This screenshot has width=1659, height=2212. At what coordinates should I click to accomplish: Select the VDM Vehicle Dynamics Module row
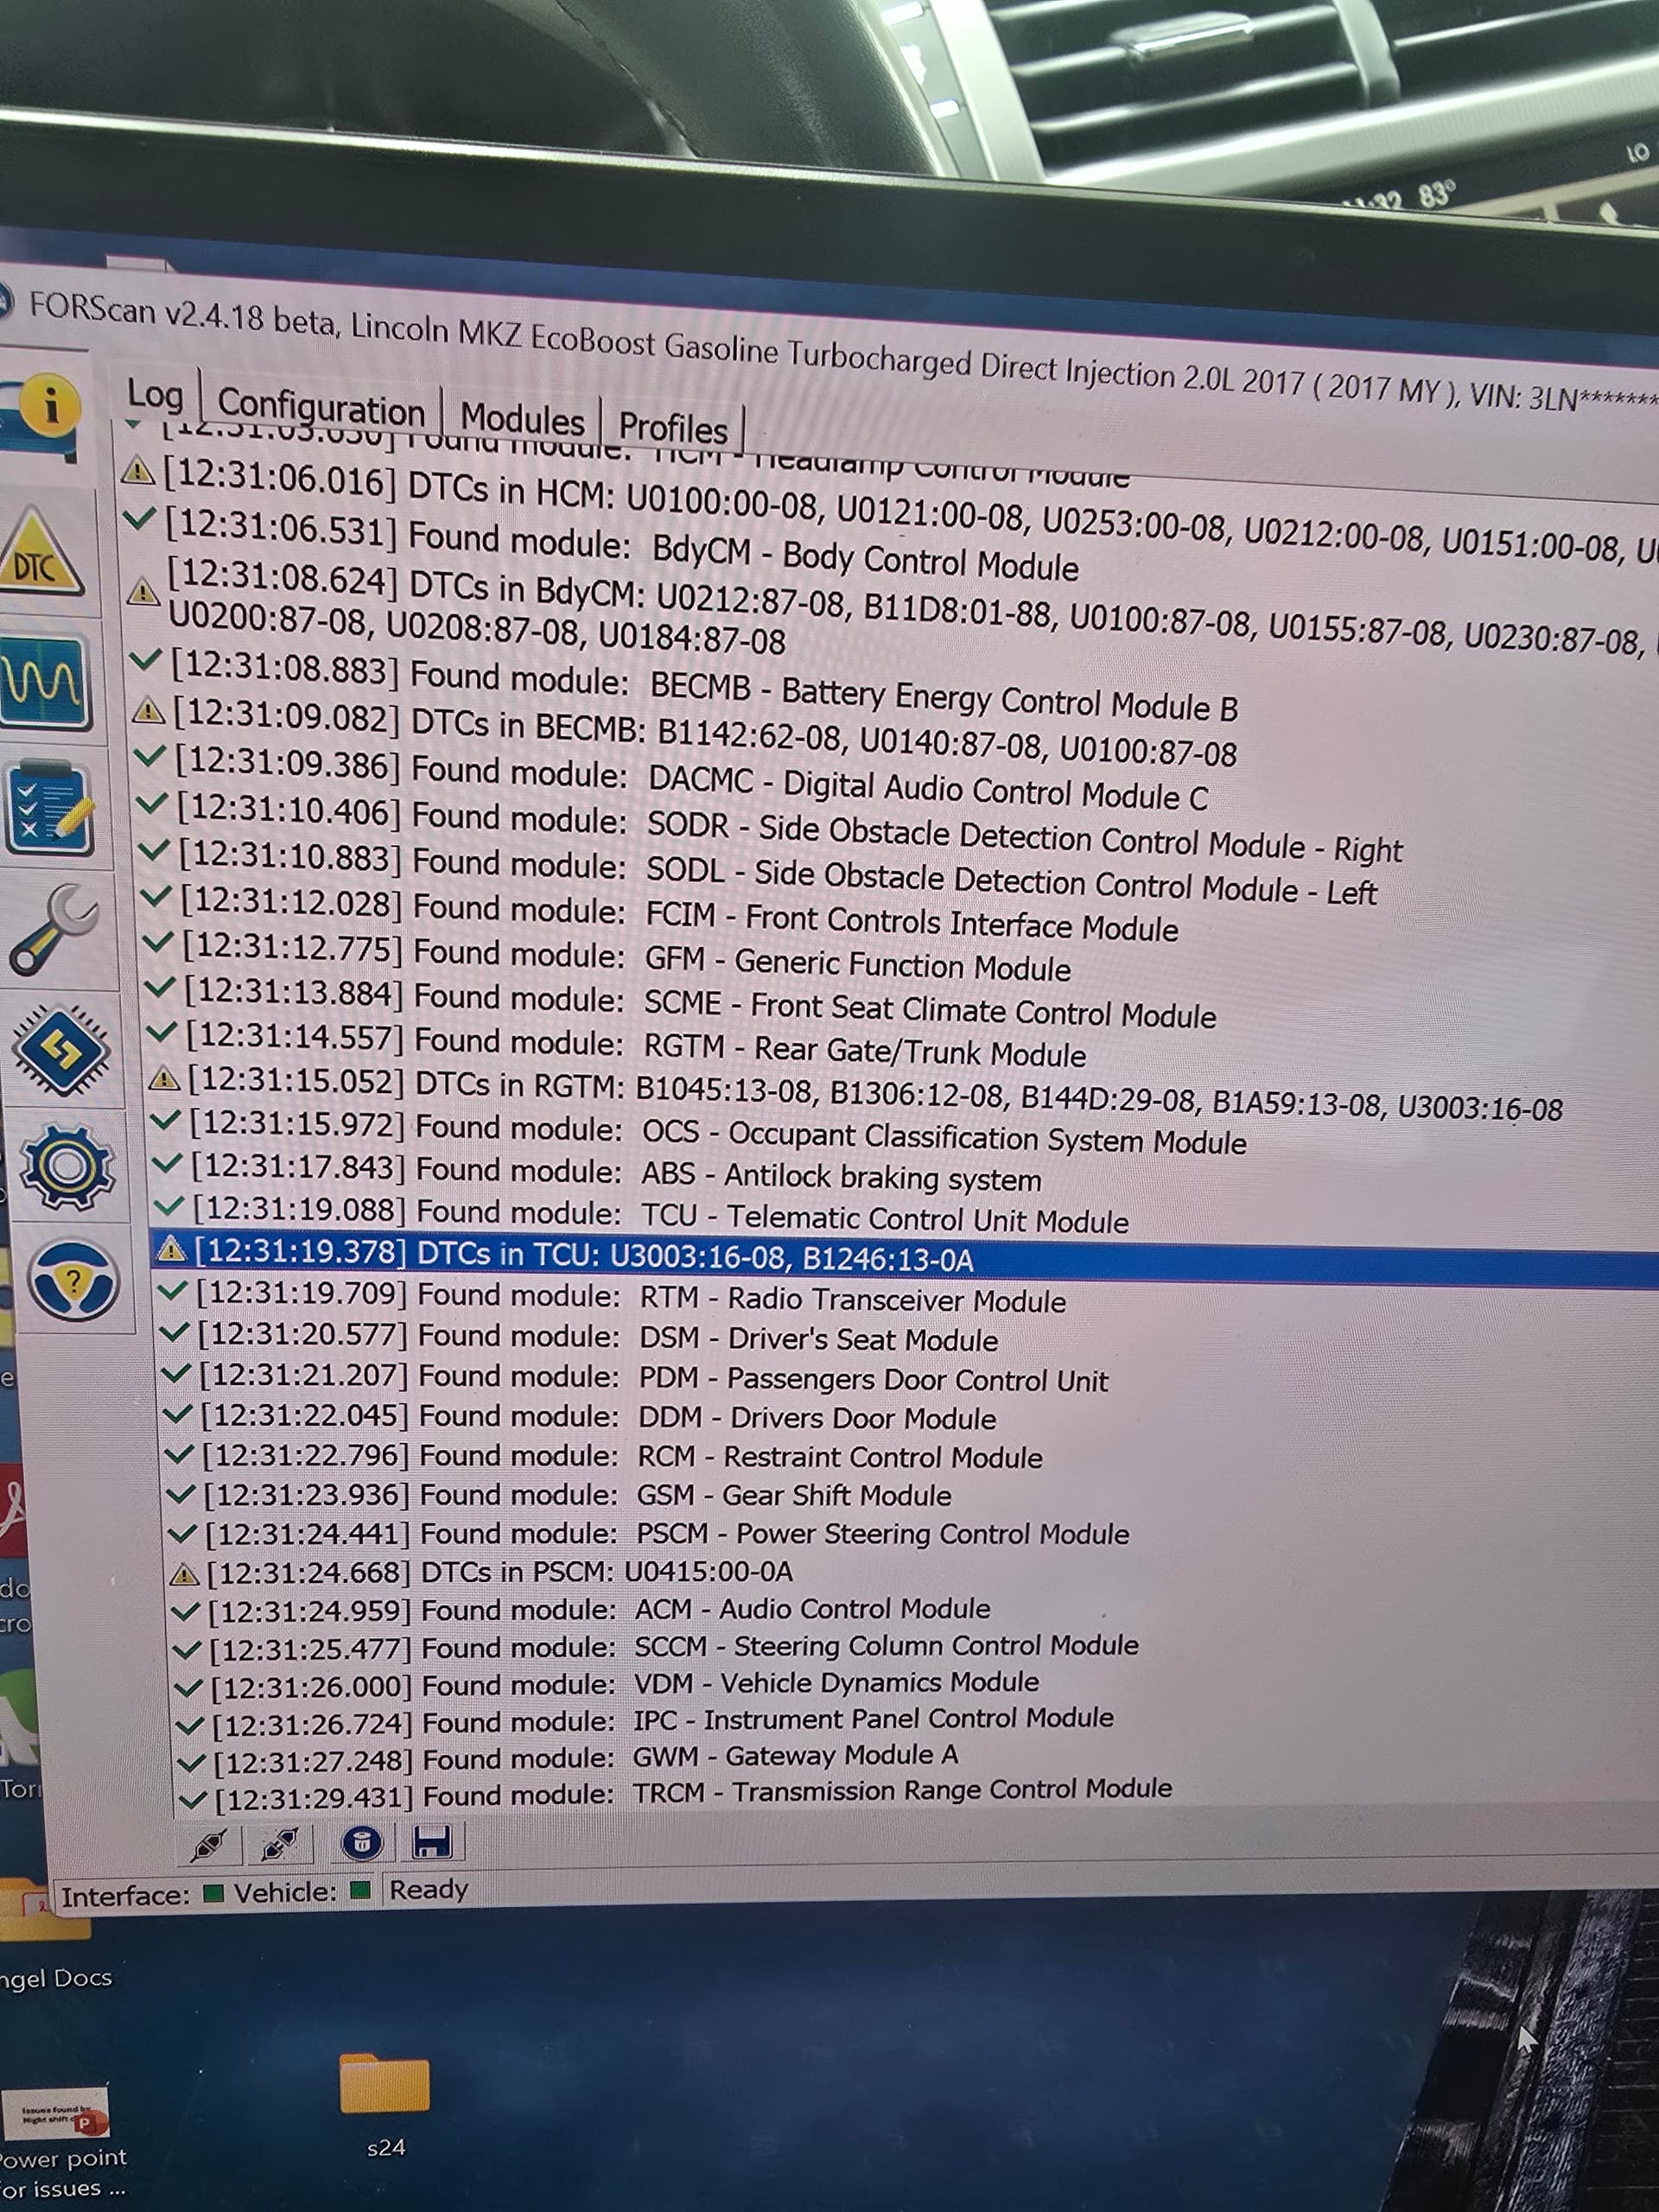pos(608,1685)
